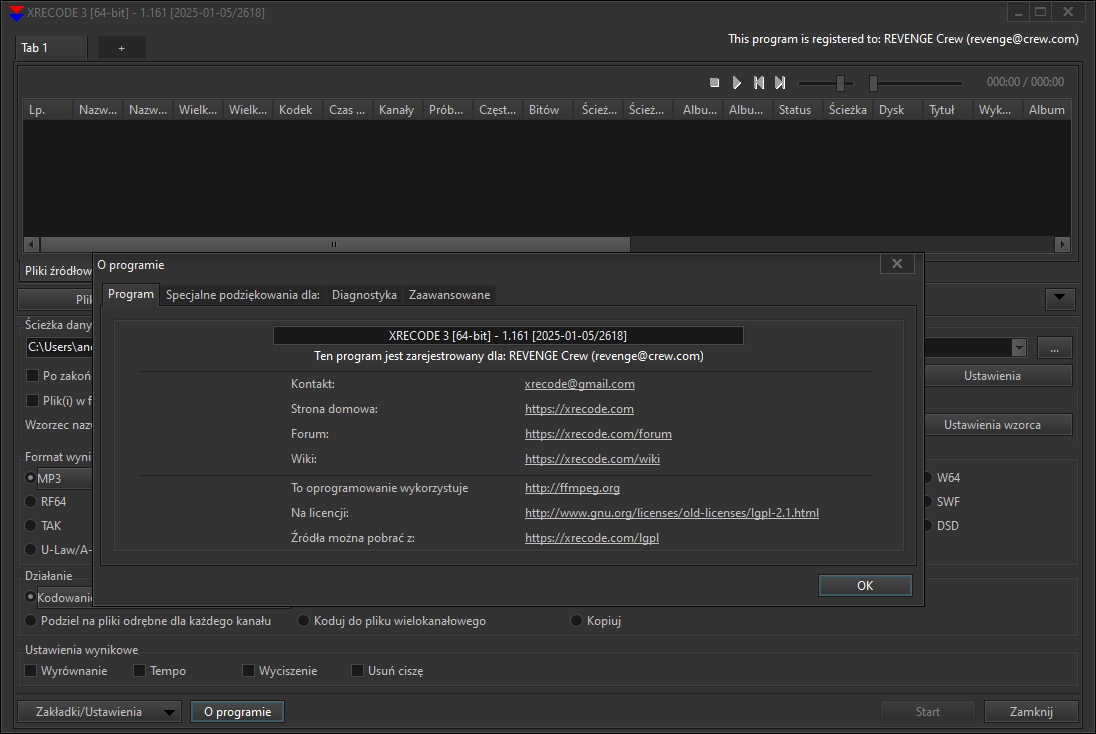1096x734 pixels.
Task: Add a new tab with plus button
Action: click(x=122, y=48)
